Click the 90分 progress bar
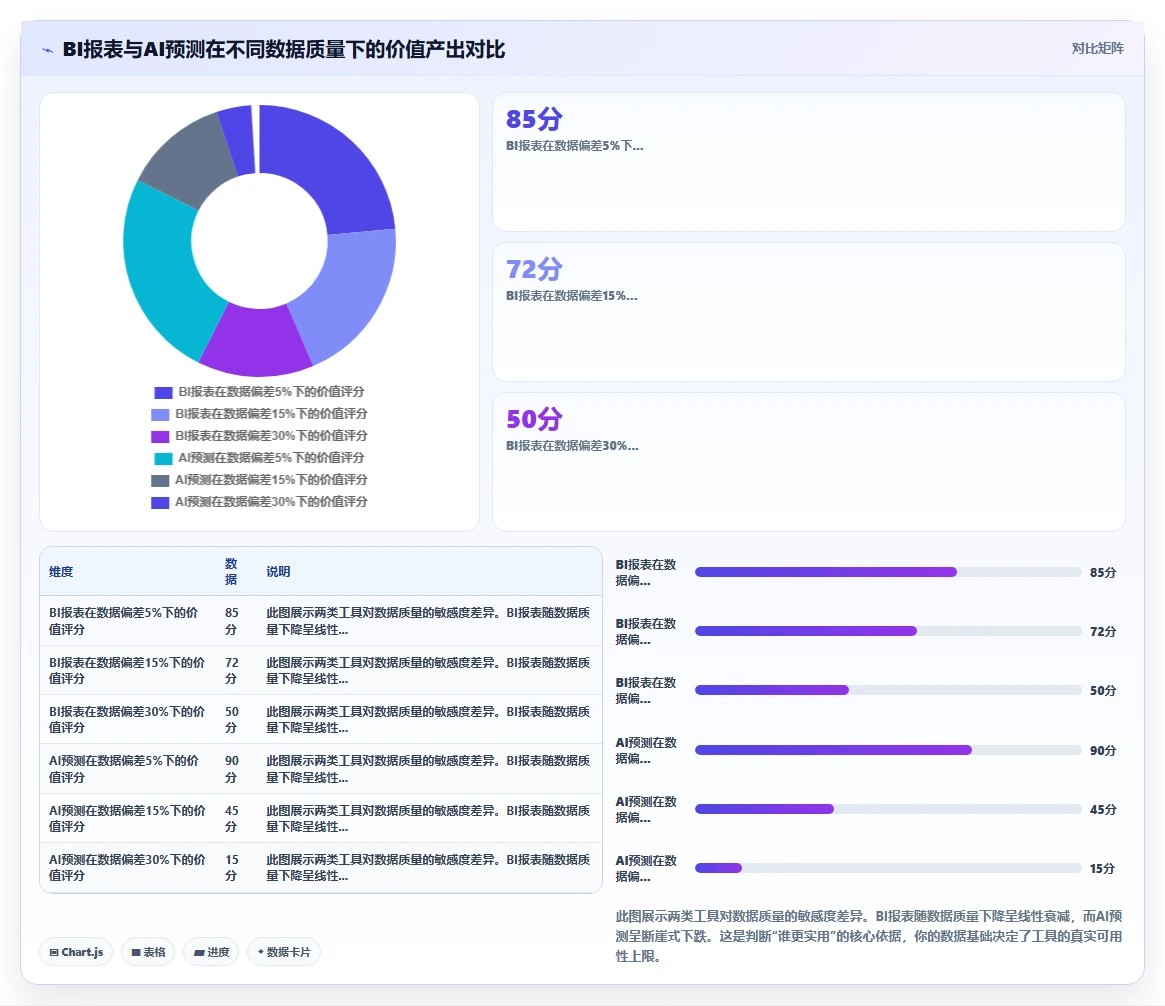The height and width of the screenshot is (1006, 1165). tap(888, 750)
